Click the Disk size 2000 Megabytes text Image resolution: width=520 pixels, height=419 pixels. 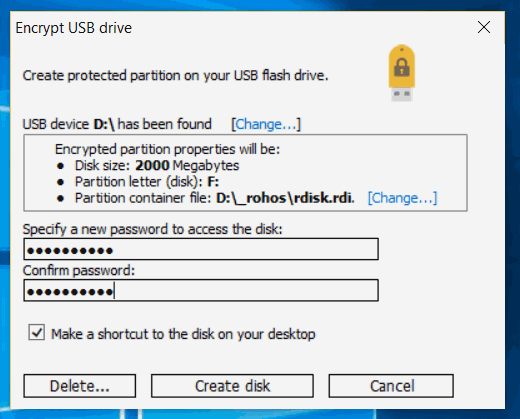pyautogui.click(x=157, y=166)
